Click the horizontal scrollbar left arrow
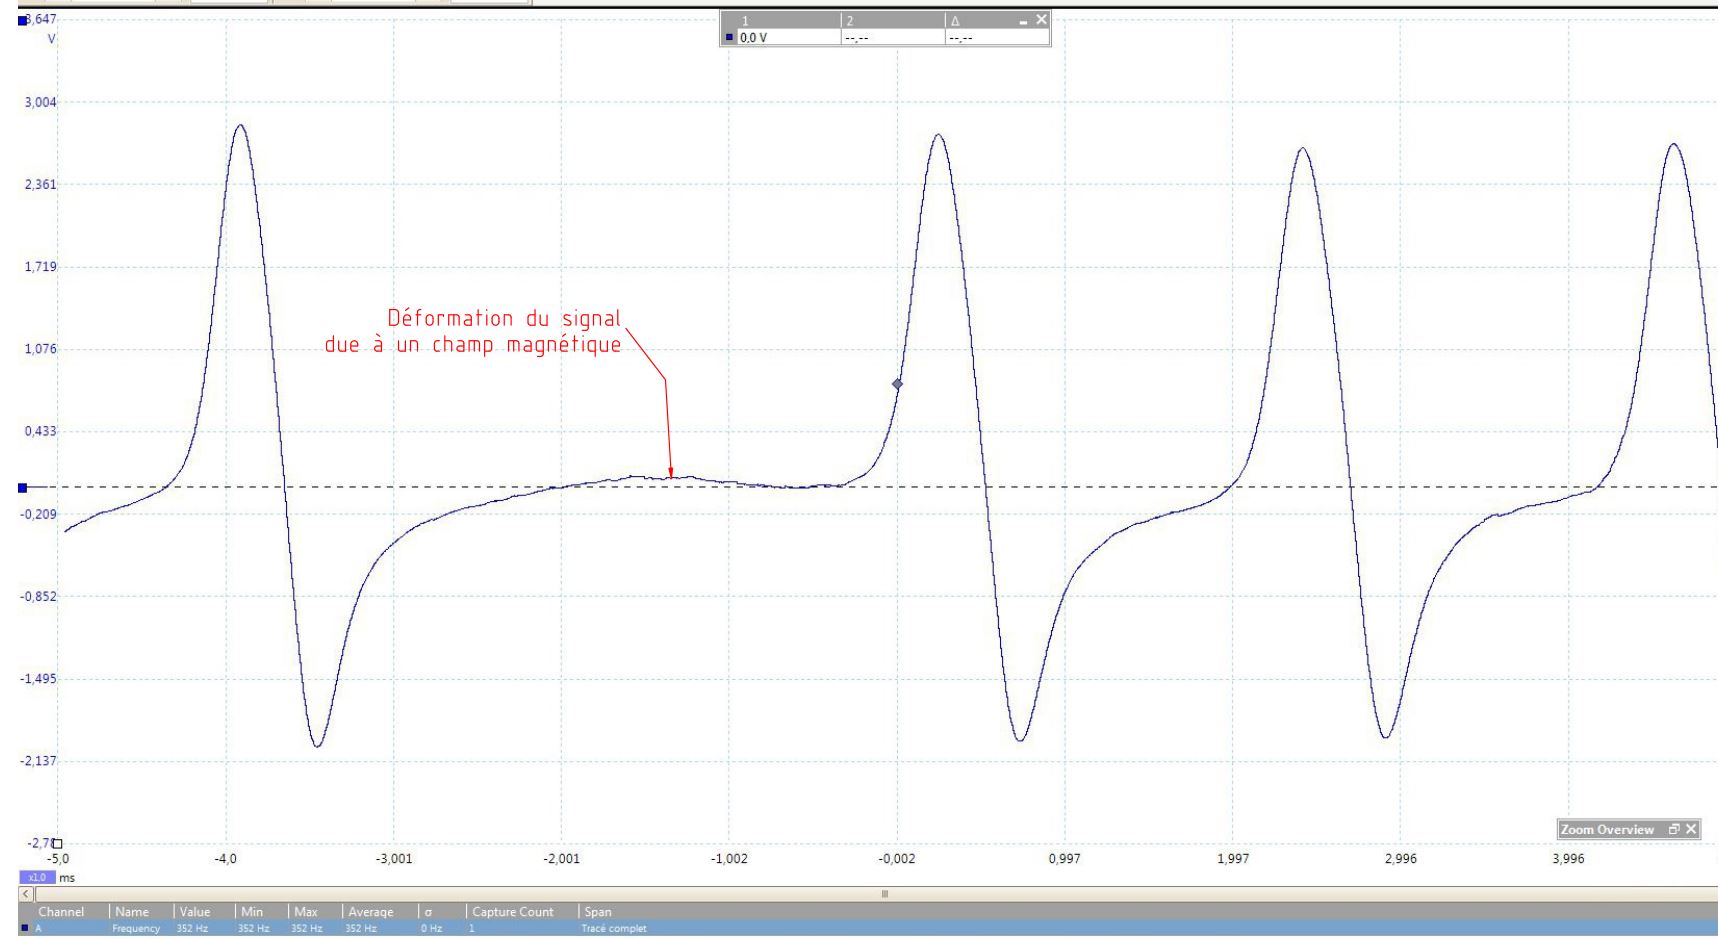The height and width of the screenshot is (939, 1718). click(x=26, y=893)
